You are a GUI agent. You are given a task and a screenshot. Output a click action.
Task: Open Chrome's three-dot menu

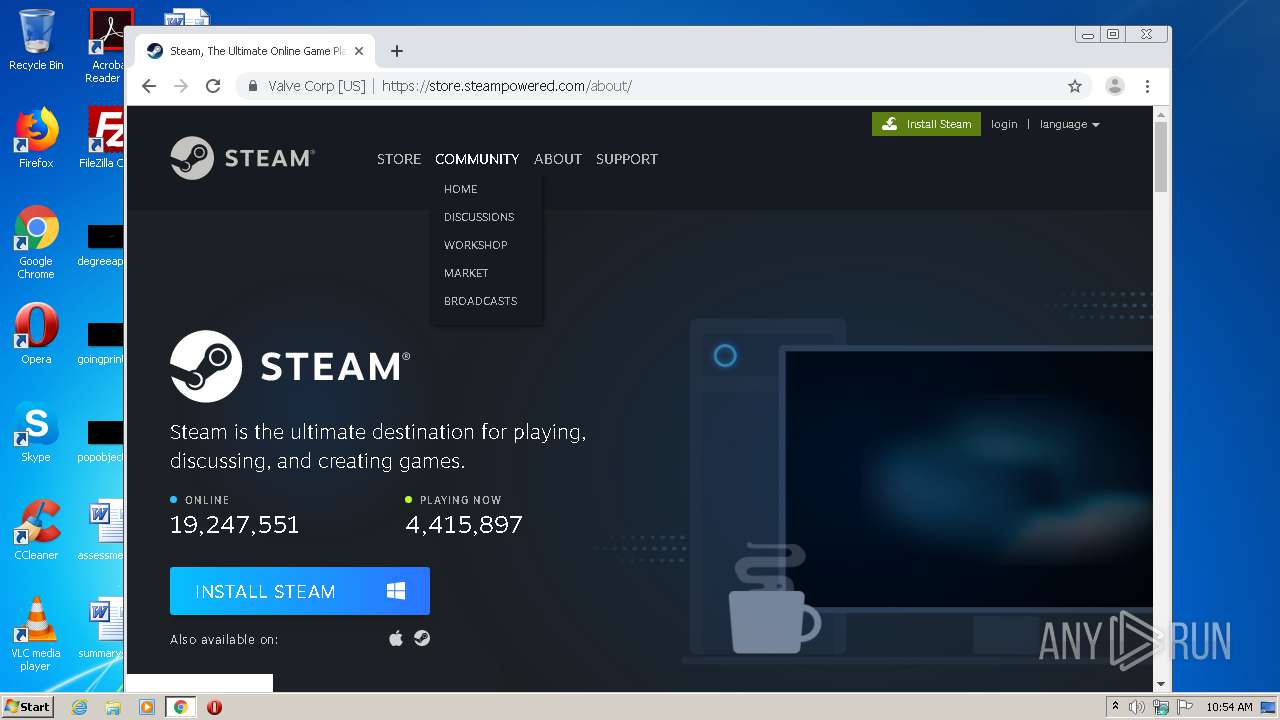[x=1148, y=86]
